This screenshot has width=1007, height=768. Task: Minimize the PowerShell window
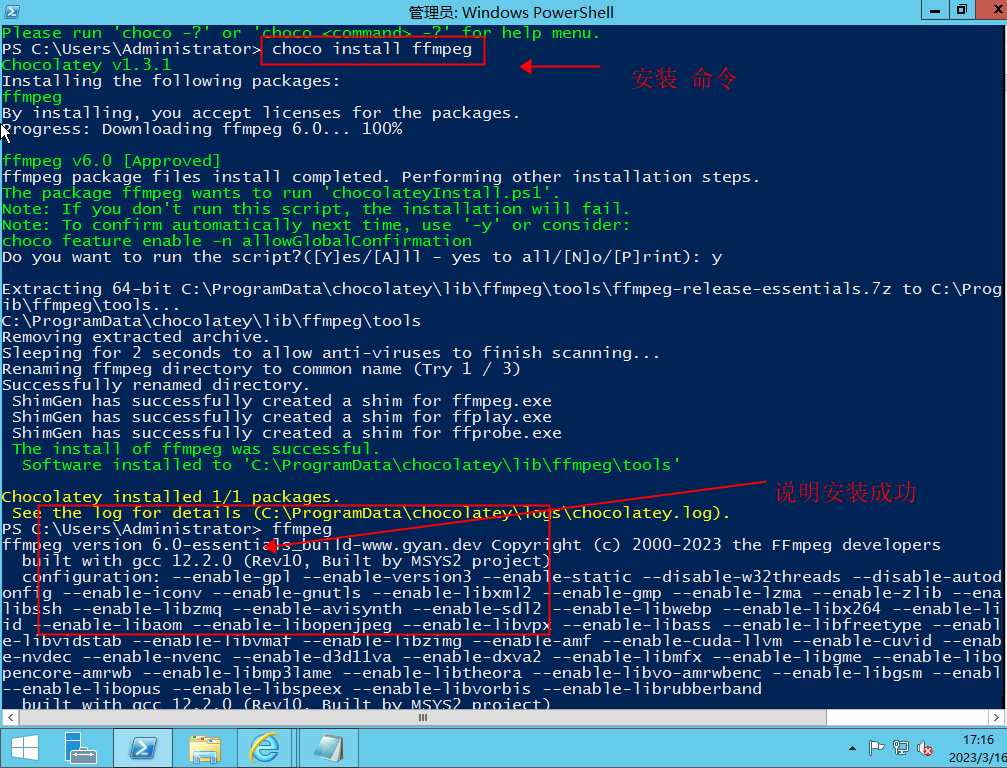click(x=934, y=11)
